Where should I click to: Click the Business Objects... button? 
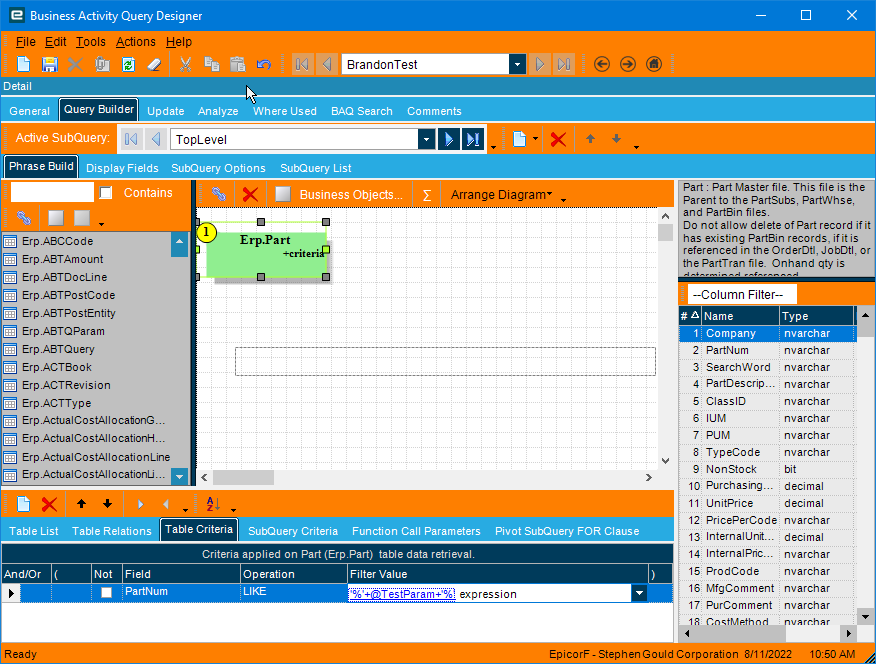(351, 194)
